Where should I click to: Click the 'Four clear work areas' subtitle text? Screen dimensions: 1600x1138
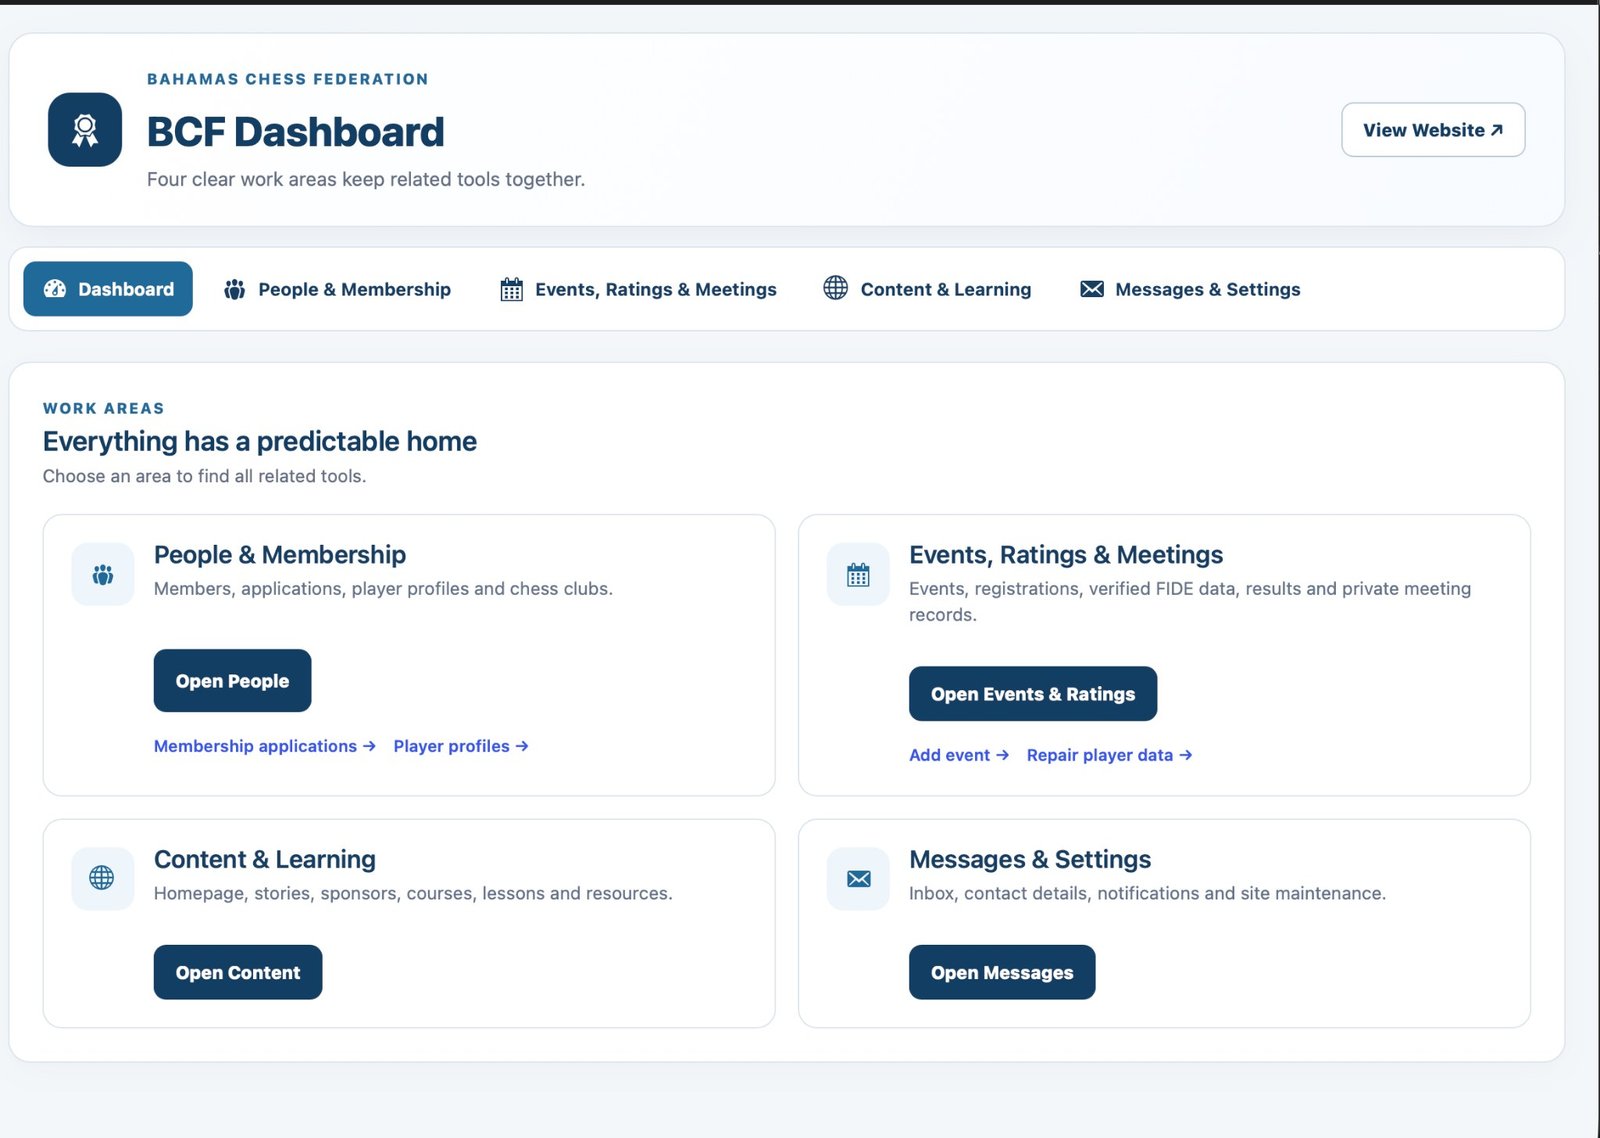pos(366,179)
